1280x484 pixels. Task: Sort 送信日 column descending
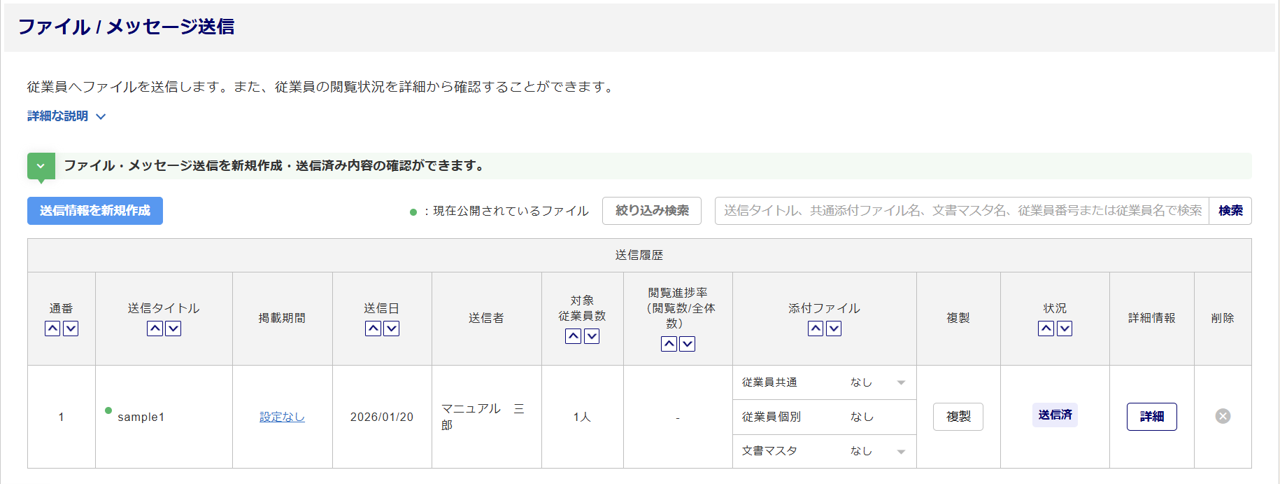[x=390, y=328]
